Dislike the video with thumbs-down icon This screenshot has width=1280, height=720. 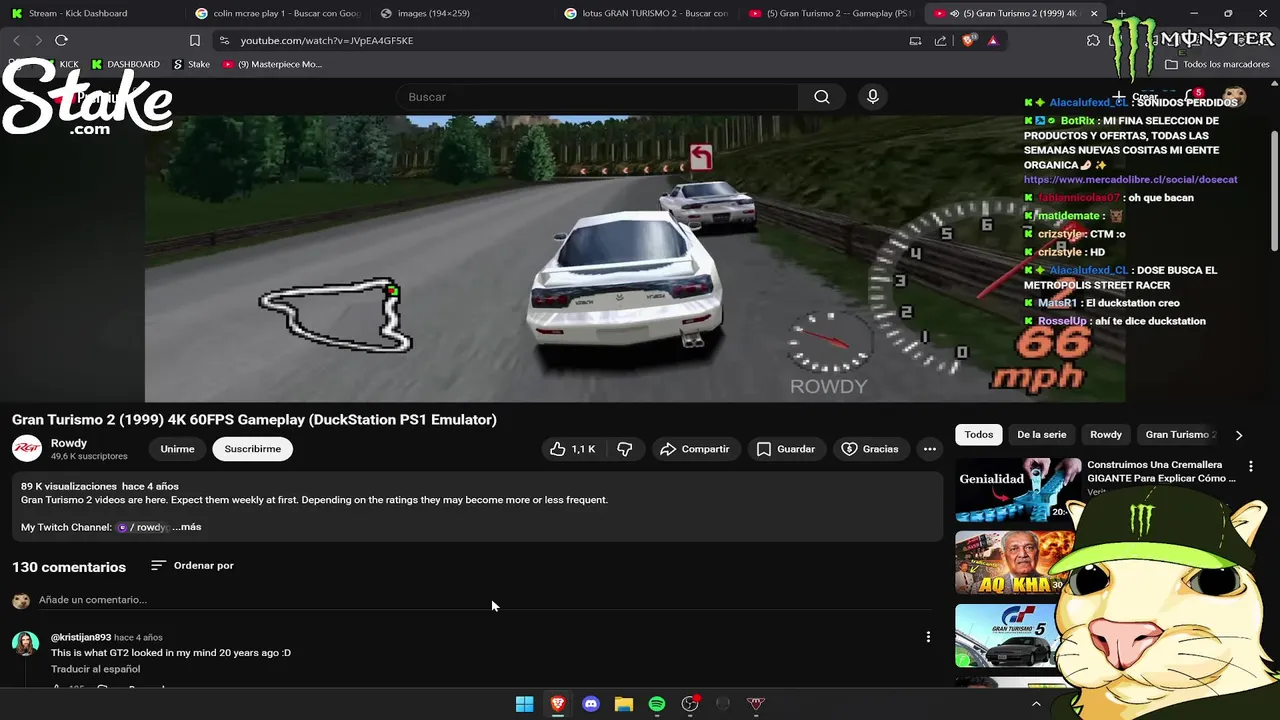pos(625,449)
